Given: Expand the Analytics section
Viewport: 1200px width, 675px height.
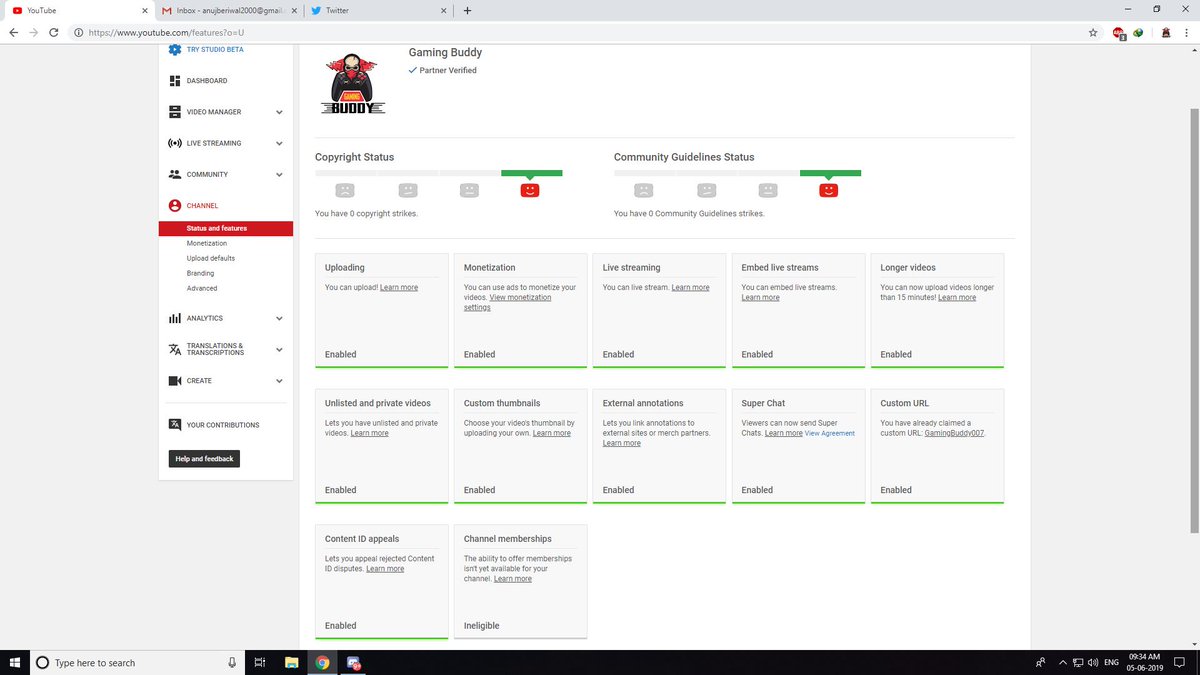Looking at the screenshot, I should tap(279, 318).
